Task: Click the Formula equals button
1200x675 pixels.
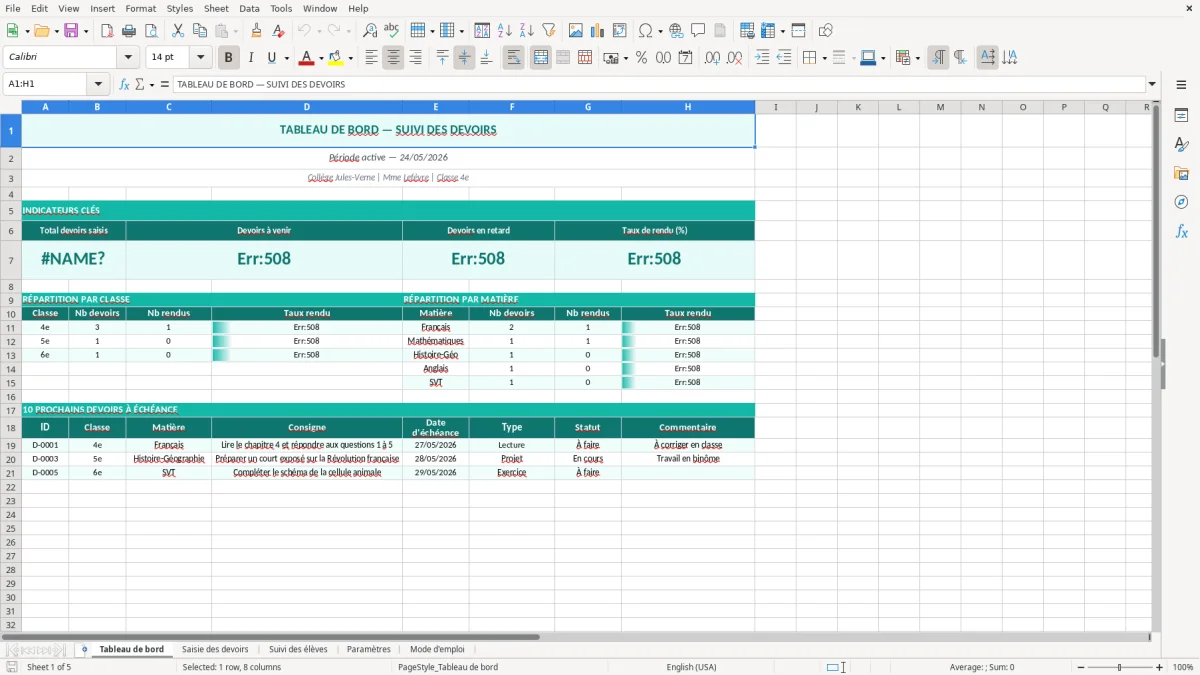Action: click(x=165, y=85)
